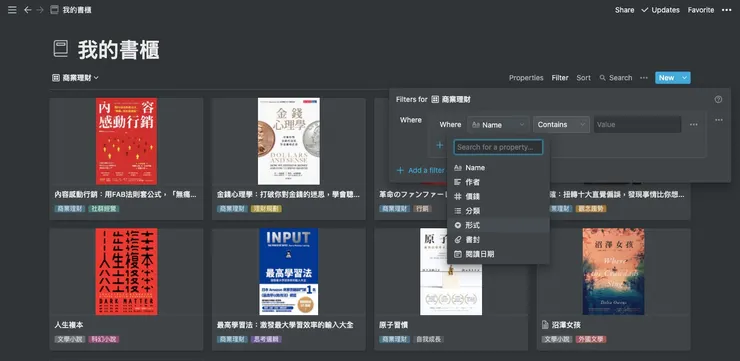Click the page icon beside 我的書櫃 breadcrumb

[54, 10]
